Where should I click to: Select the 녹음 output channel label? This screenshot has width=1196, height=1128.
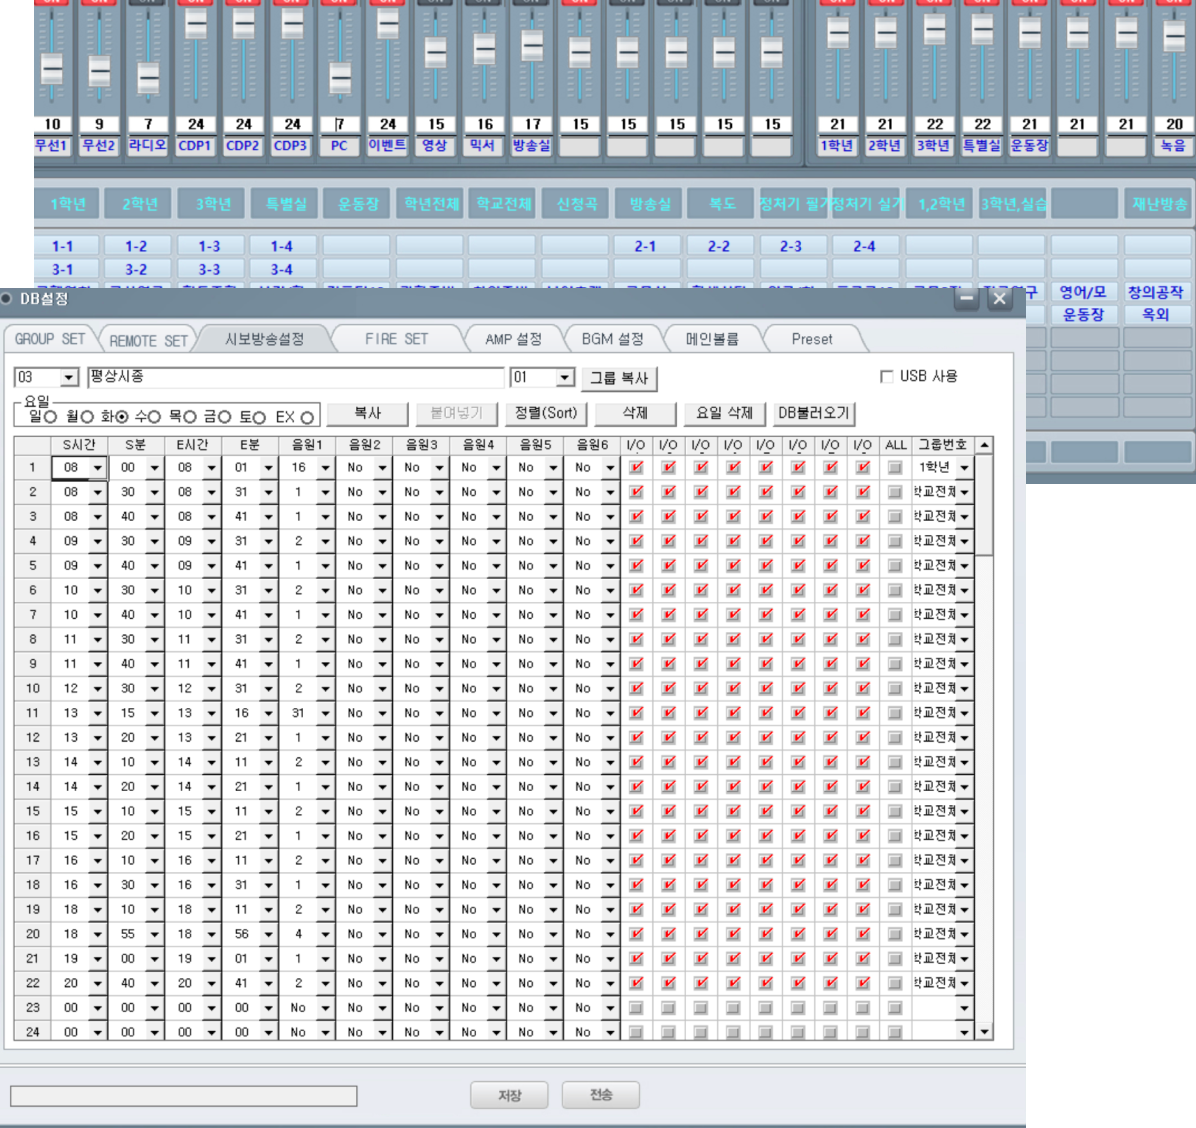(x=1173, y=145)
